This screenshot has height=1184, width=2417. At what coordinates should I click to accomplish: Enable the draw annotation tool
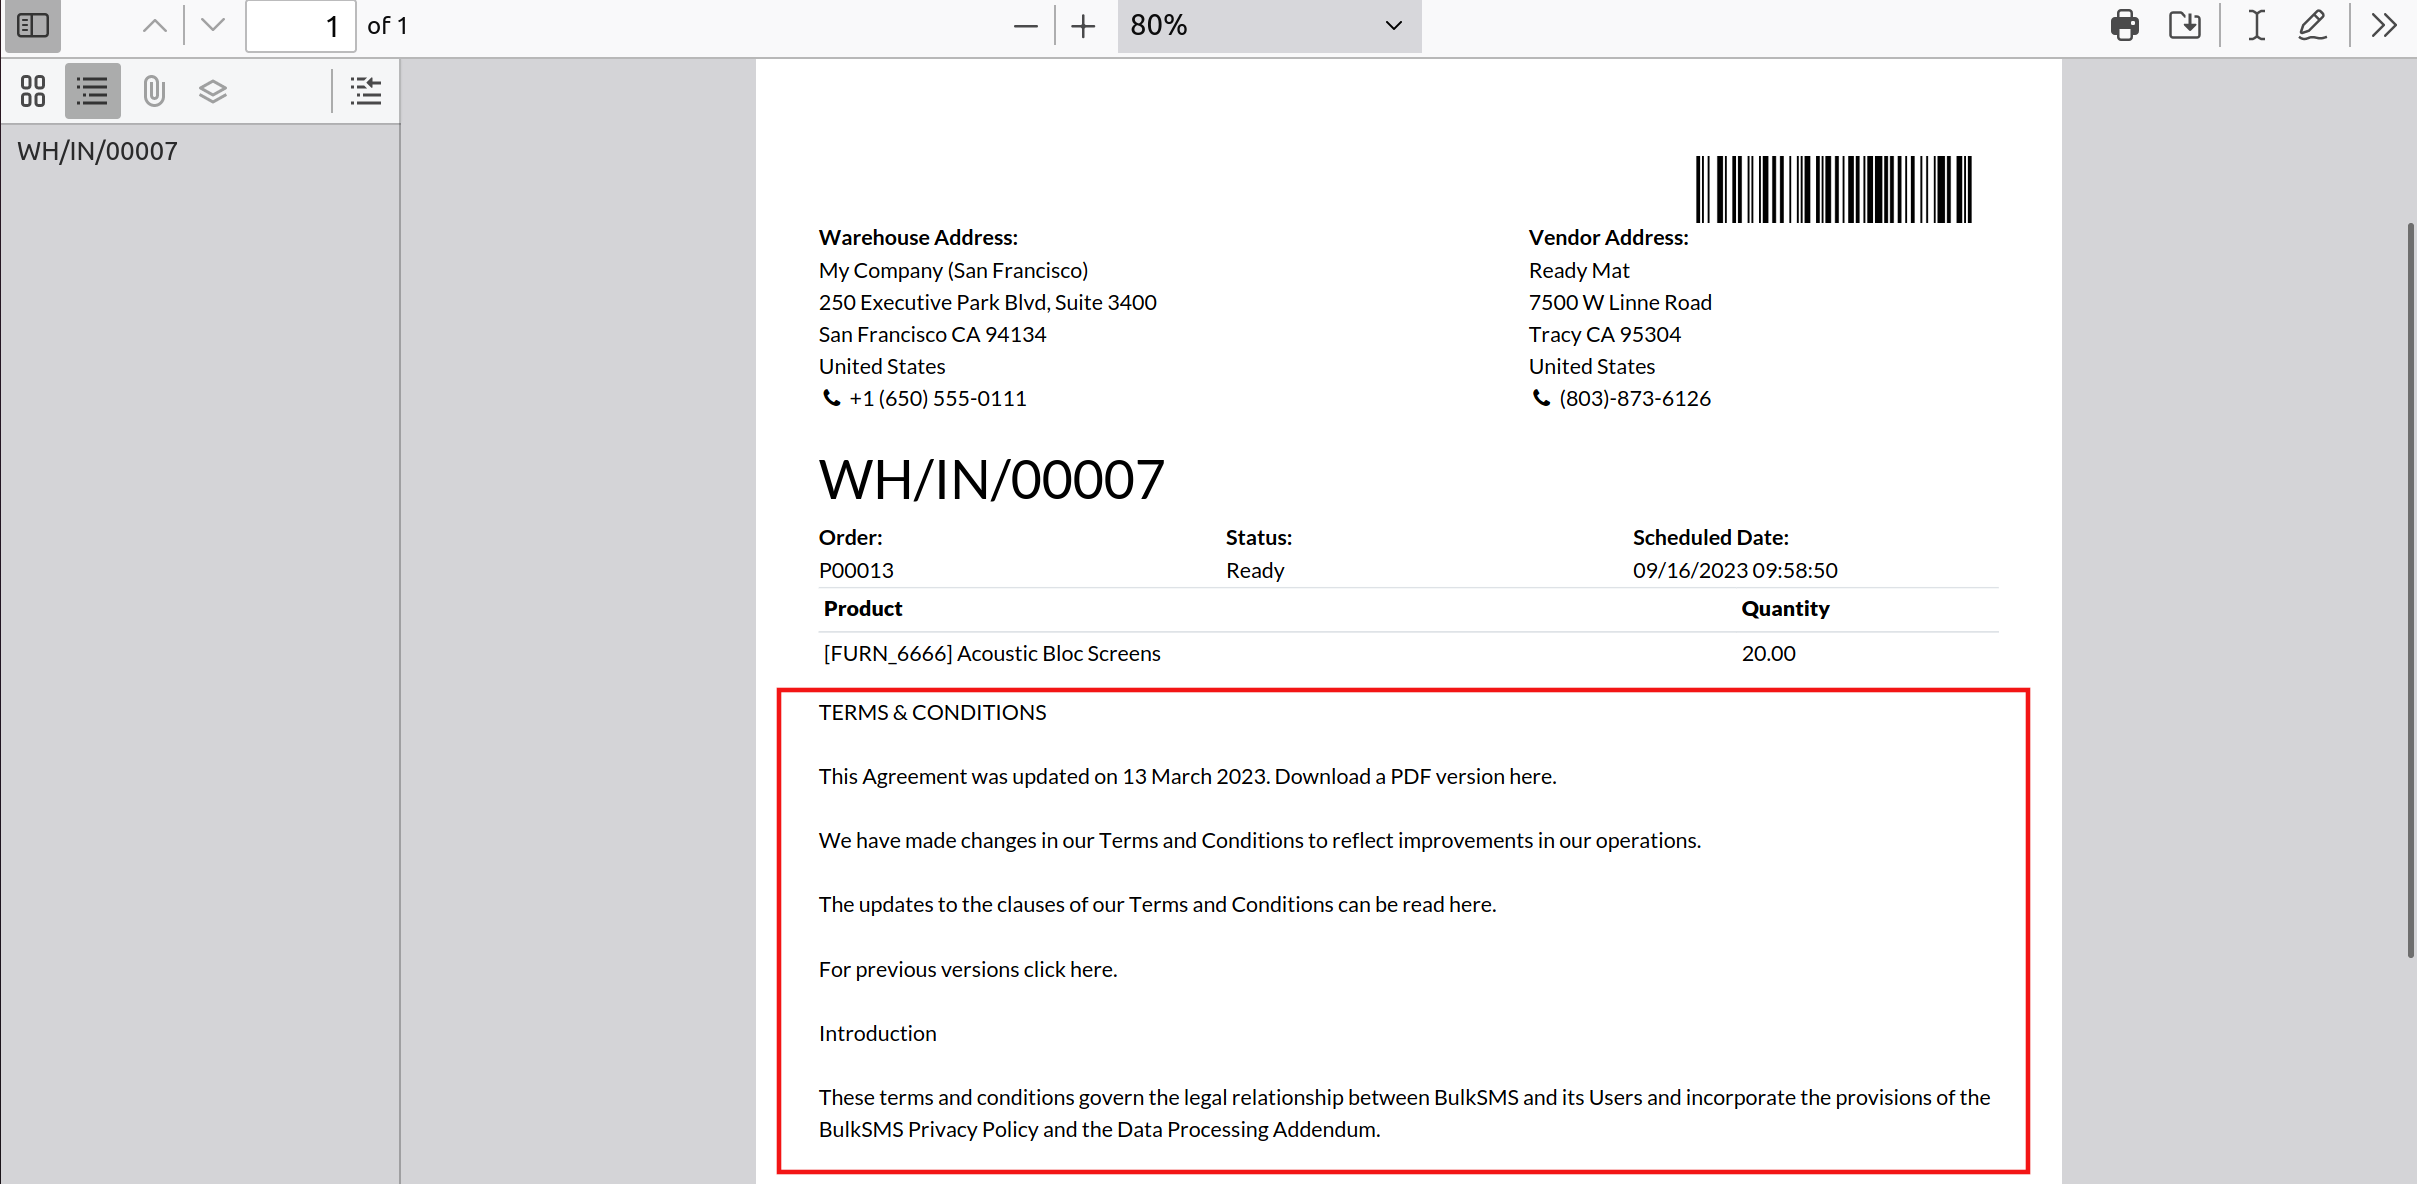coord(2312,26)
